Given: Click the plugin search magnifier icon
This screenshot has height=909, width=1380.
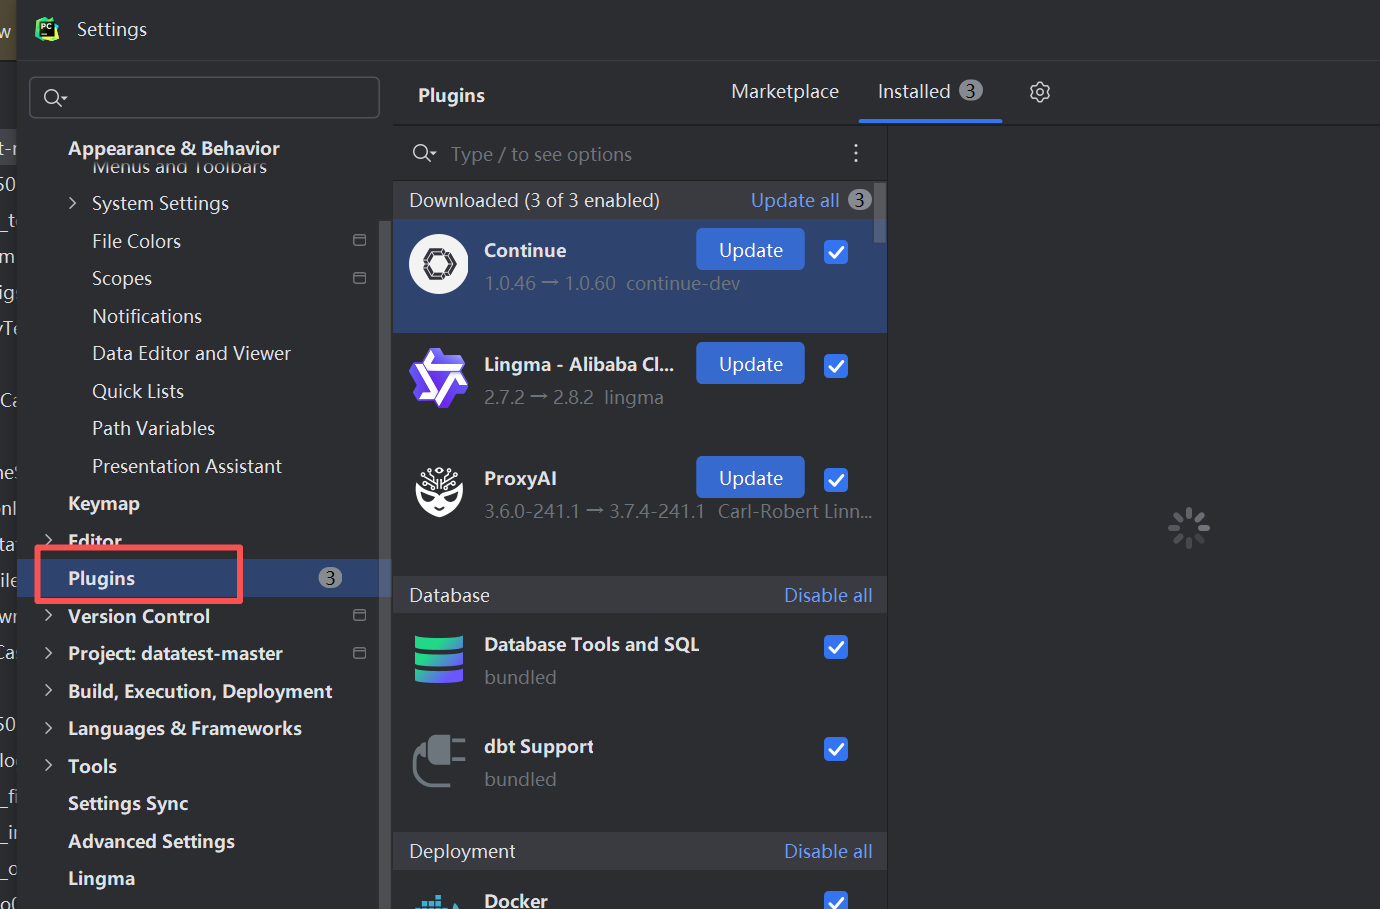Looking at the screenshot, I should 424,153.
